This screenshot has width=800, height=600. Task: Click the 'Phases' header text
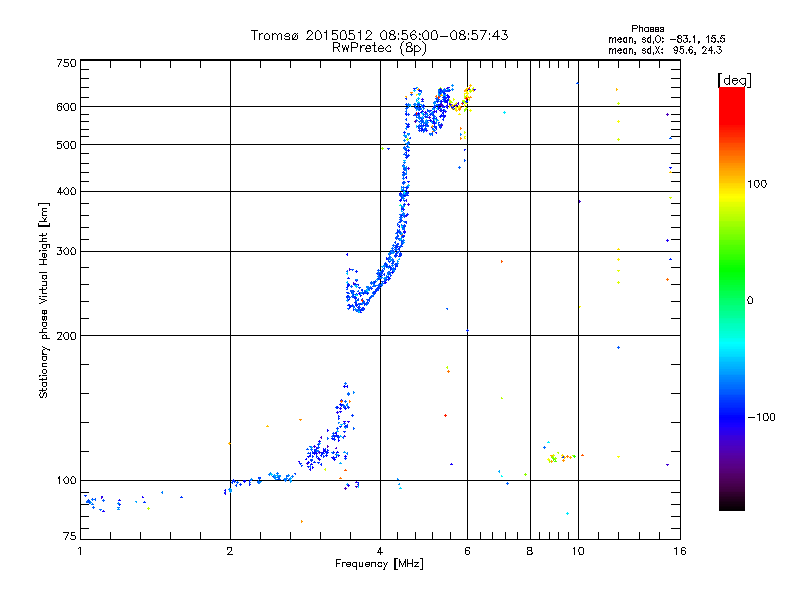(647, 29)
